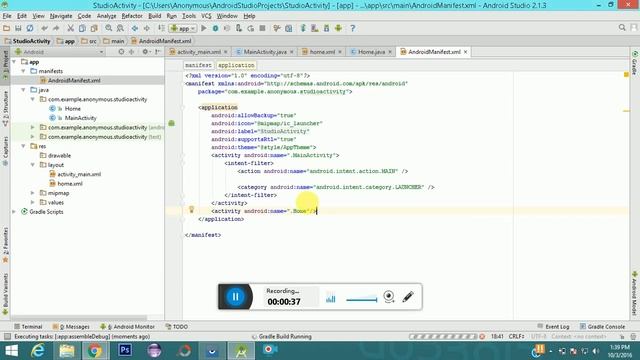Open the Build menu

[154, 16]
